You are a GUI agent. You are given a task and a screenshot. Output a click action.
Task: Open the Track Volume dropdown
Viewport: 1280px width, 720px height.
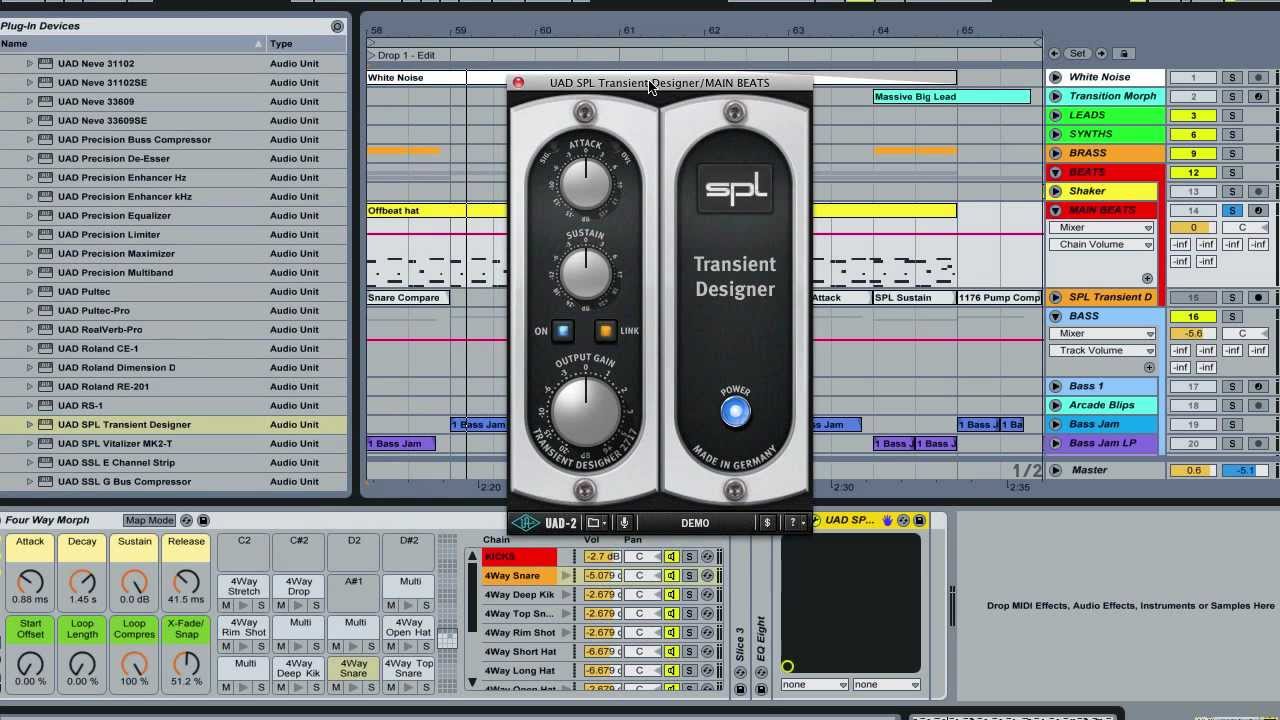pyautogui.click(x=1101, y=351)
